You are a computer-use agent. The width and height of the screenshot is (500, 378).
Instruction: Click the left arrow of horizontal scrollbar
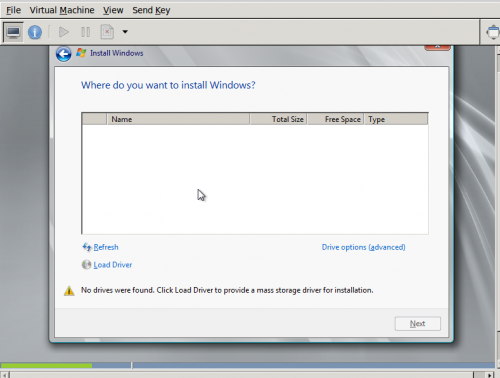click(4, 375)
